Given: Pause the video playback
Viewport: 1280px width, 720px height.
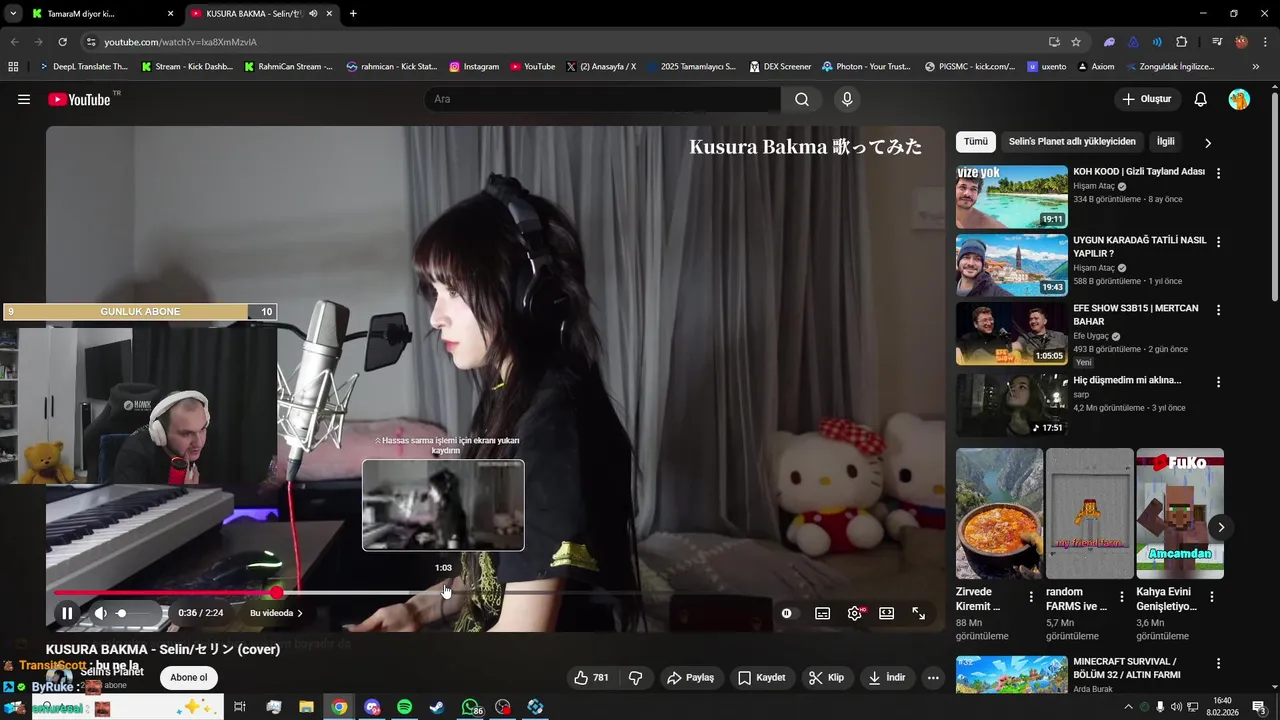Looking at the screenshot, I should click(x=67, y=613).
